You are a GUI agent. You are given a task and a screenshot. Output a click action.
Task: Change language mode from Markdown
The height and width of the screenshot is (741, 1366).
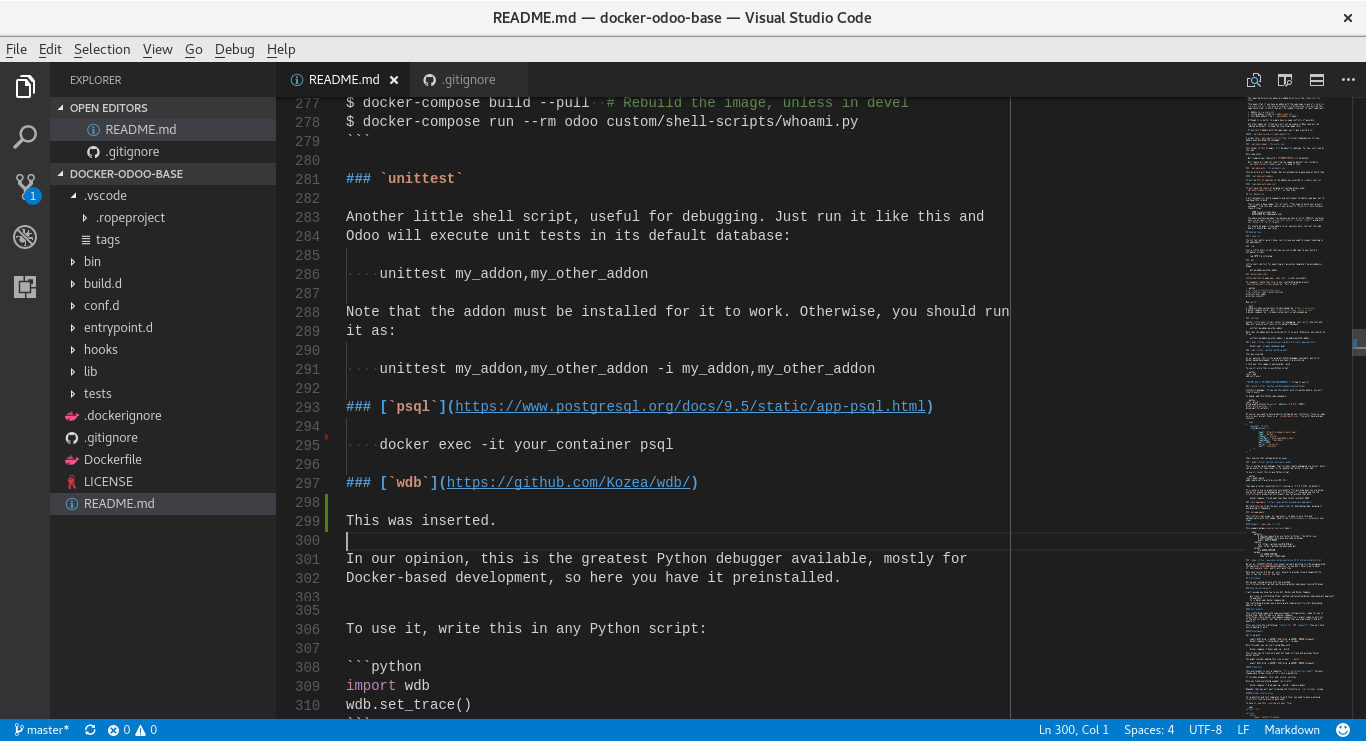point(1292,730)
